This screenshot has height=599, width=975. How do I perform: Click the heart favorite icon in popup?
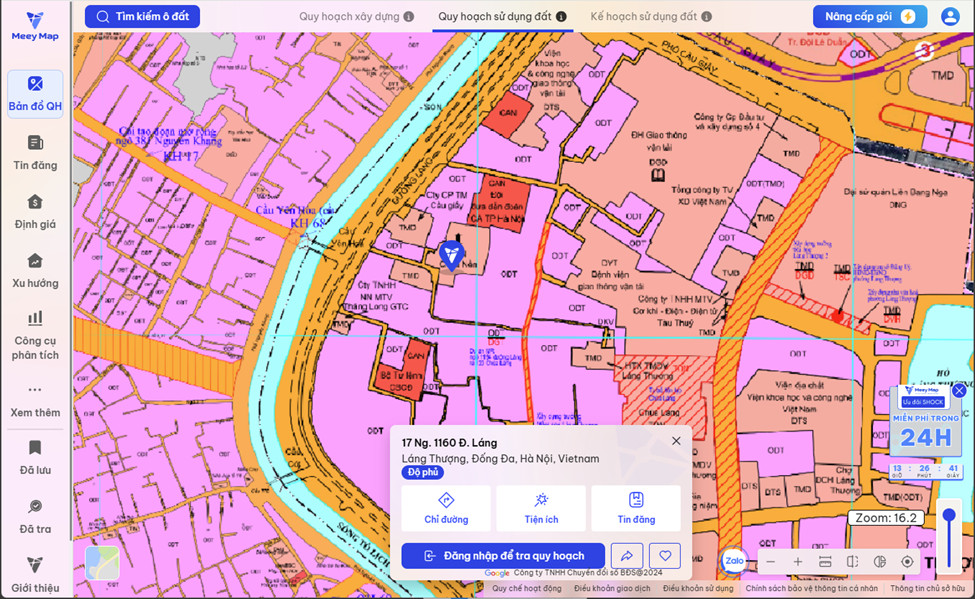(664, 556)
